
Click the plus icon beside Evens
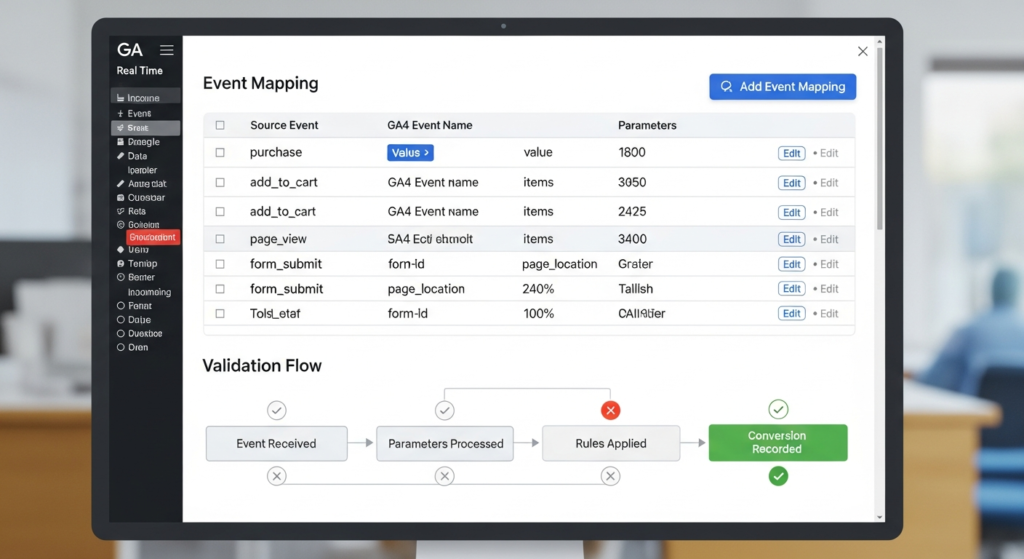pyautogui.click(x=120, y=114)
